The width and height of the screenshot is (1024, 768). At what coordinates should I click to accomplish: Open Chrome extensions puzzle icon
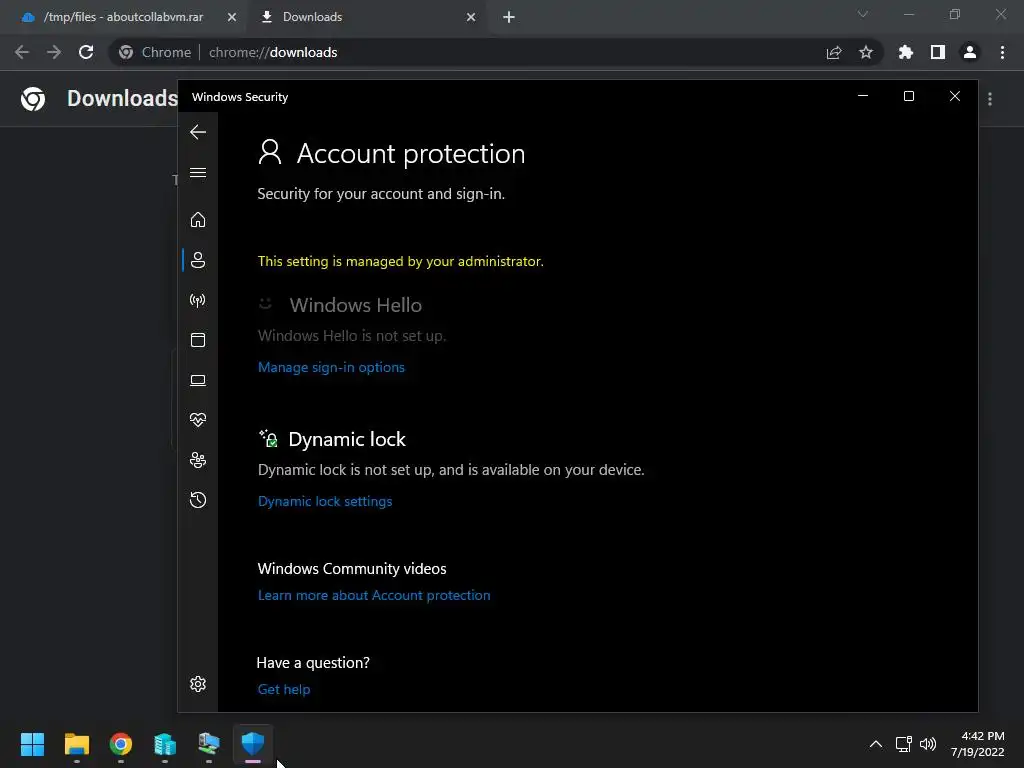point(905,52)
